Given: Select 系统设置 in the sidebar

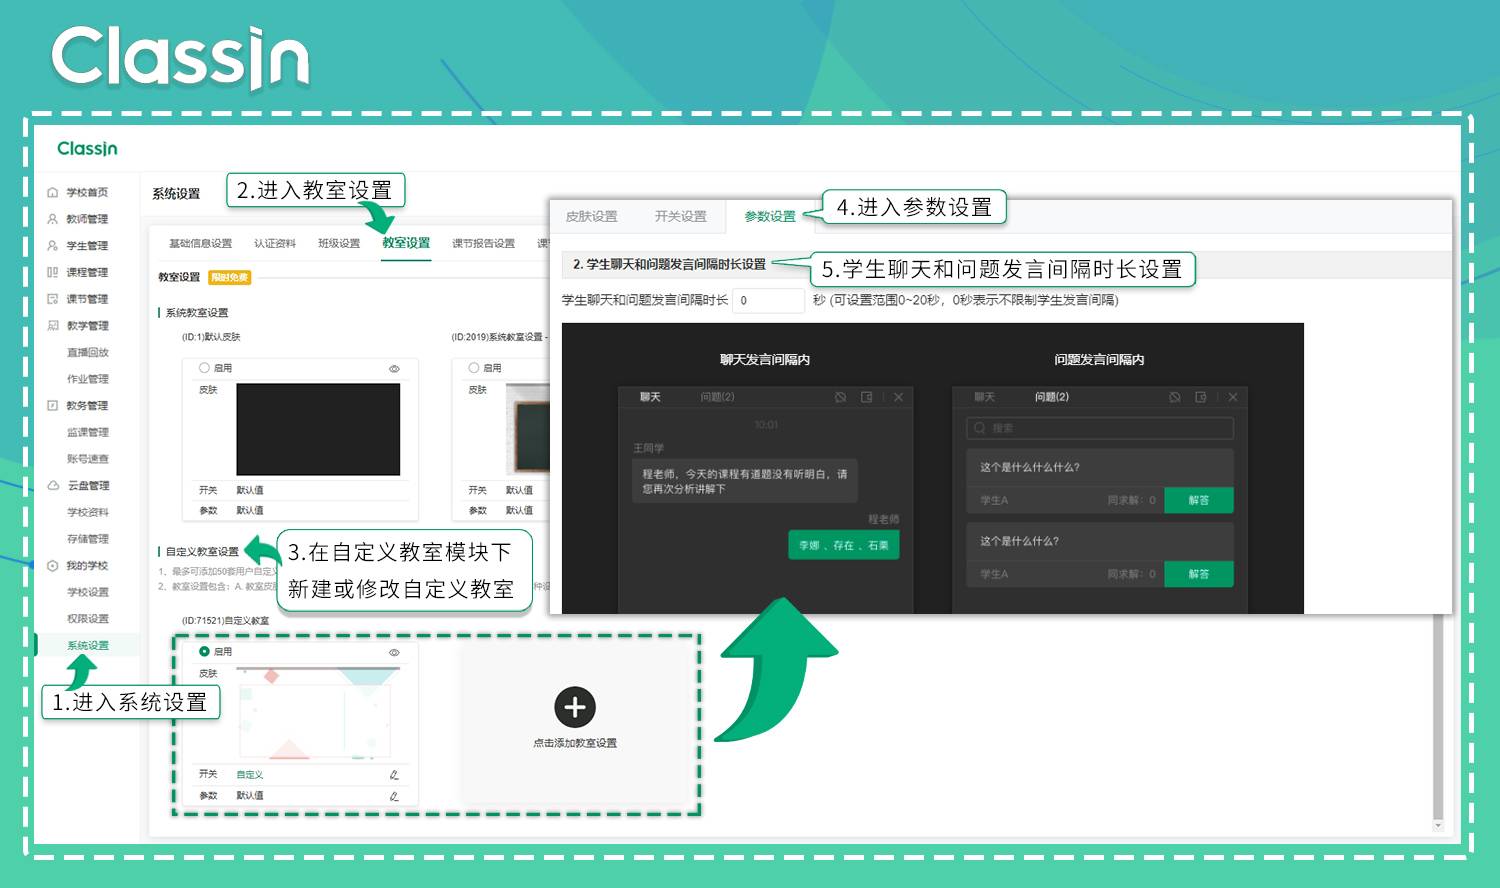Looking at the screenshot, I should [x=87, y=645].
